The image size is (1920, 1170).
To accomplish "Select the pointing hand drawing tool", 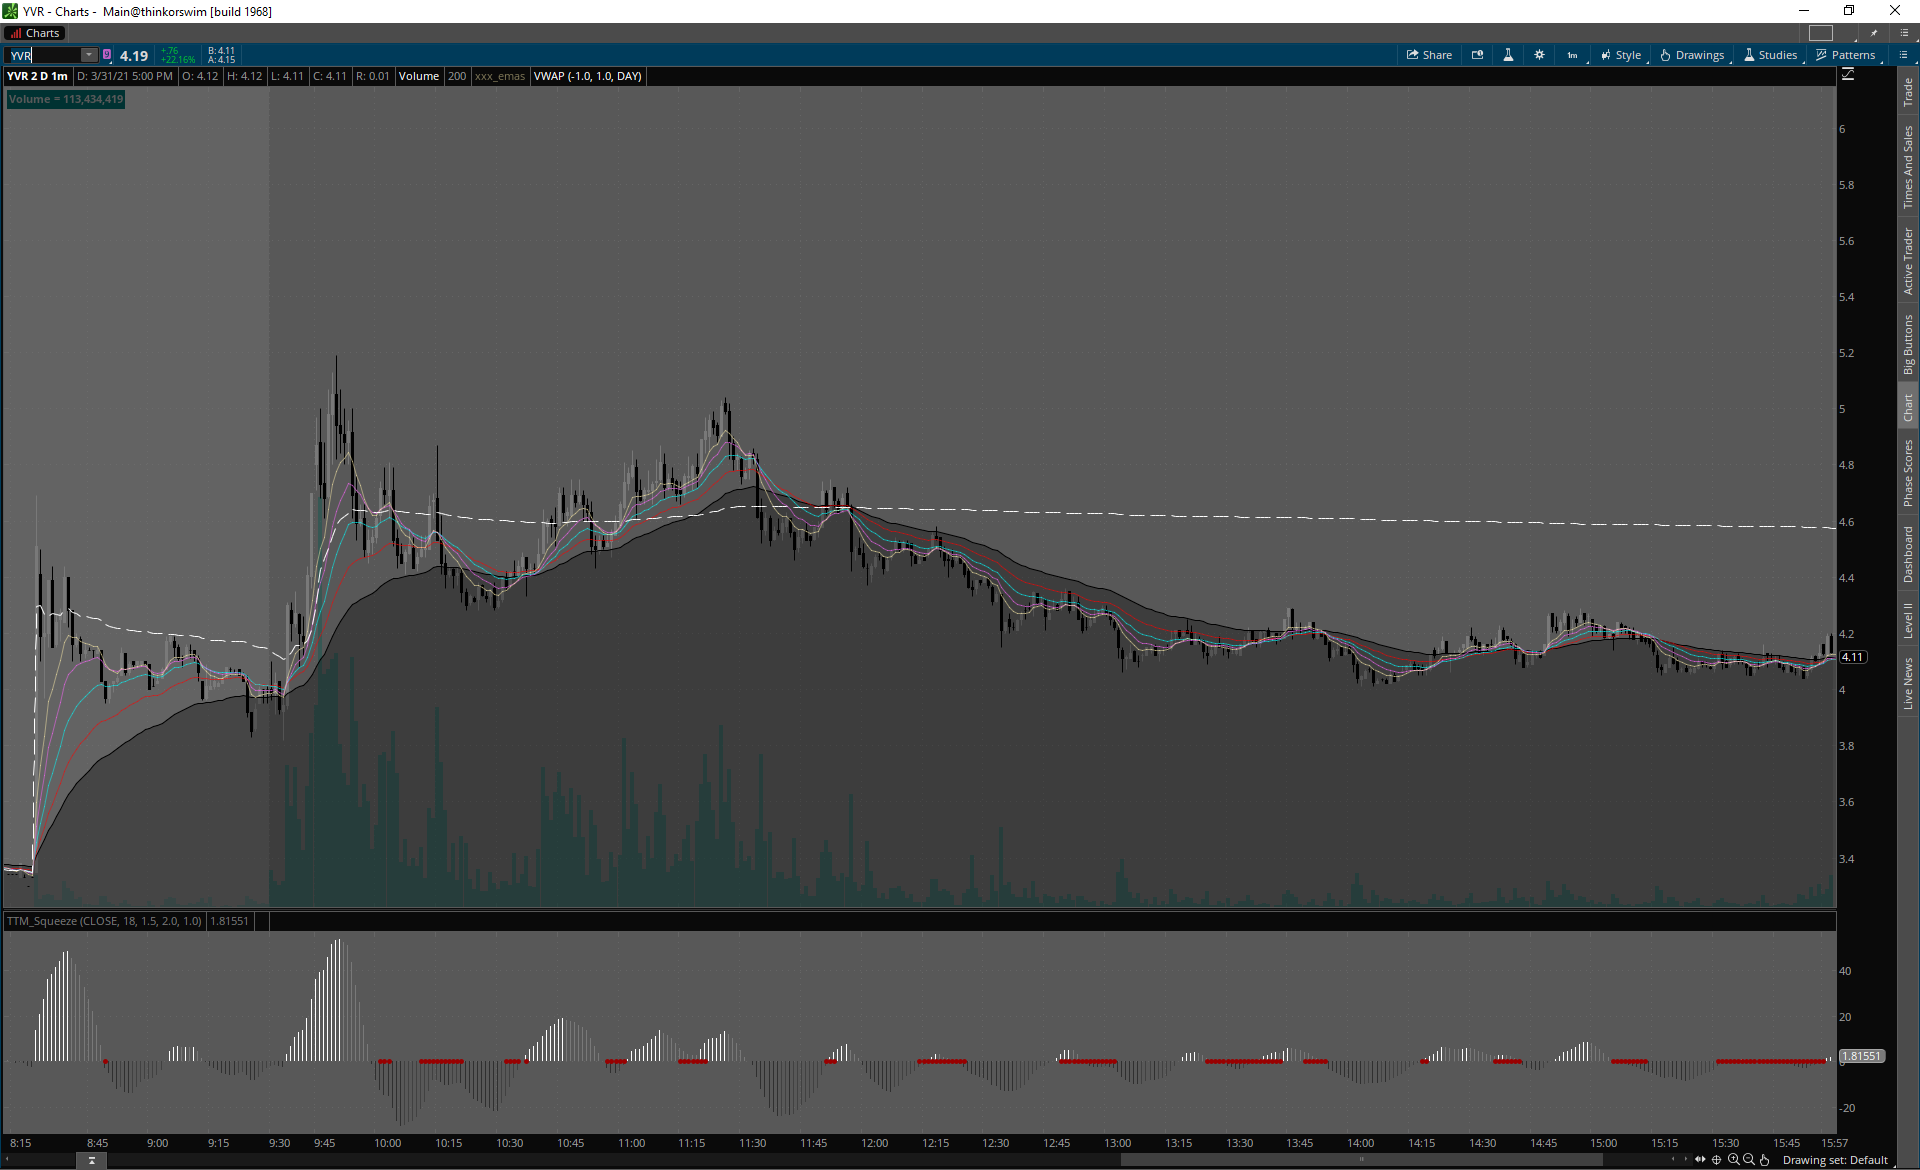I will (1765, 1160).
